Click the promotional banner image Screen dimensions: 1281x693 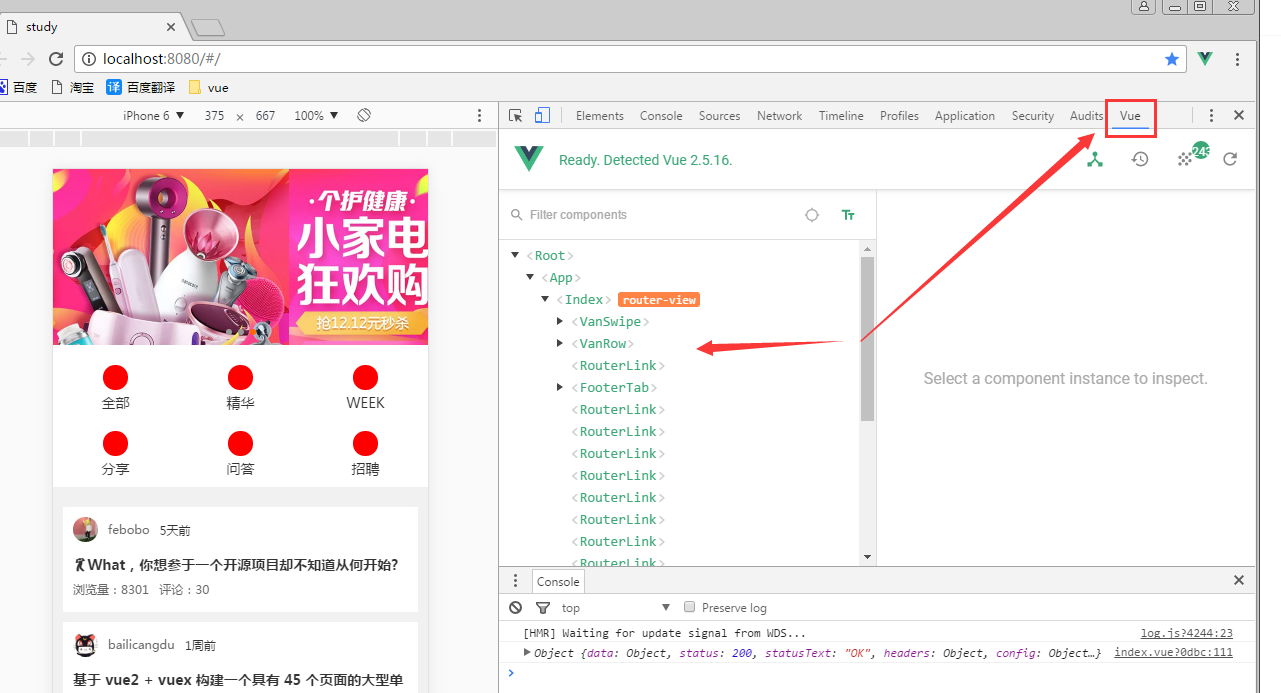(x=240, y=257)
